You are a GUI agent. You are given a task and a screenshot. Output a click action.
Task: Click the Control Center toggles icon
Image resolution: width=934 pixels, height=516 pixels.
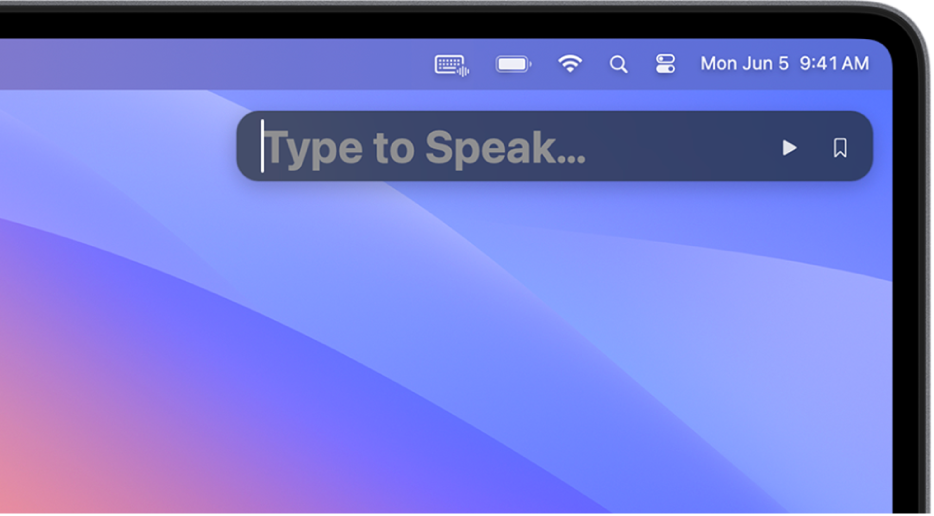click(666, 64)
